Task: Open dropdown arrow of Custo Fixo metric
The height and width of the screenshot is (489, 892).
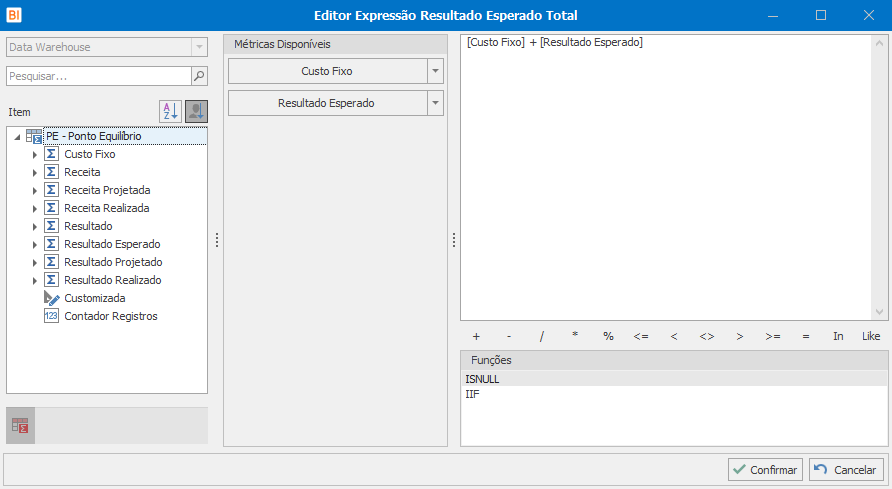Action: (x=435, y=71)
